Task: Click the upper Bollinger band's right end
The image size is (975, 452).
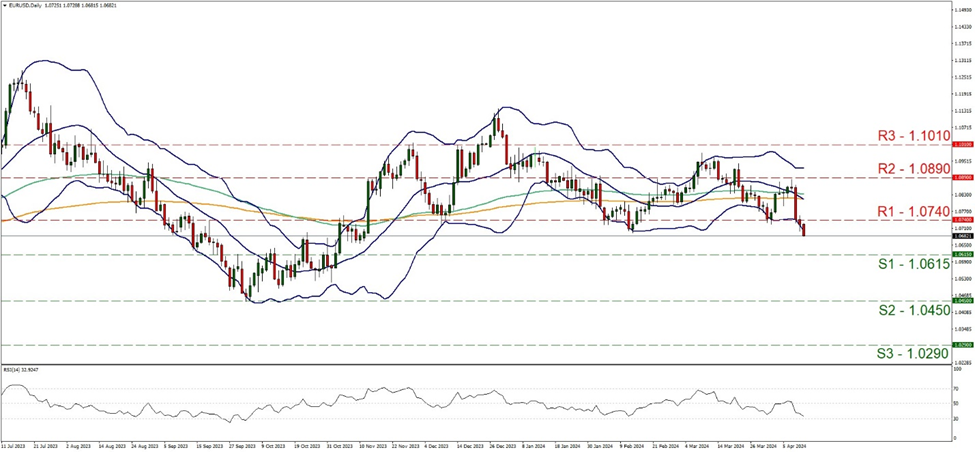Action: (x=803, y=168)
